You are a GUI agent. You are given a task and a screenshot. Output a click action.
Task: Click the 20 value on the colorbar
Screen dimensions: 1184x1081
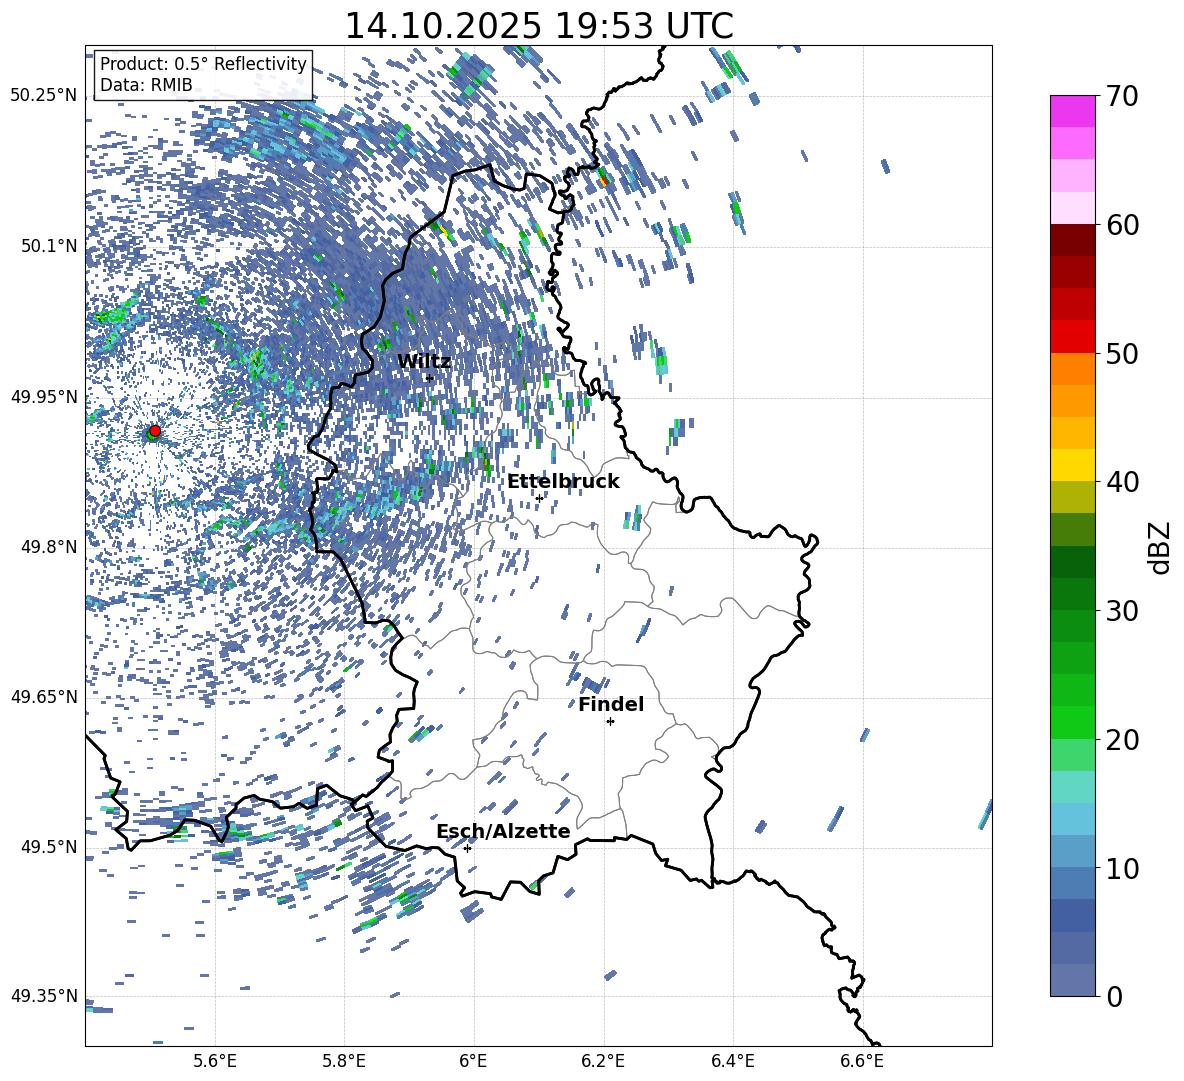[x=1121, y=740]
